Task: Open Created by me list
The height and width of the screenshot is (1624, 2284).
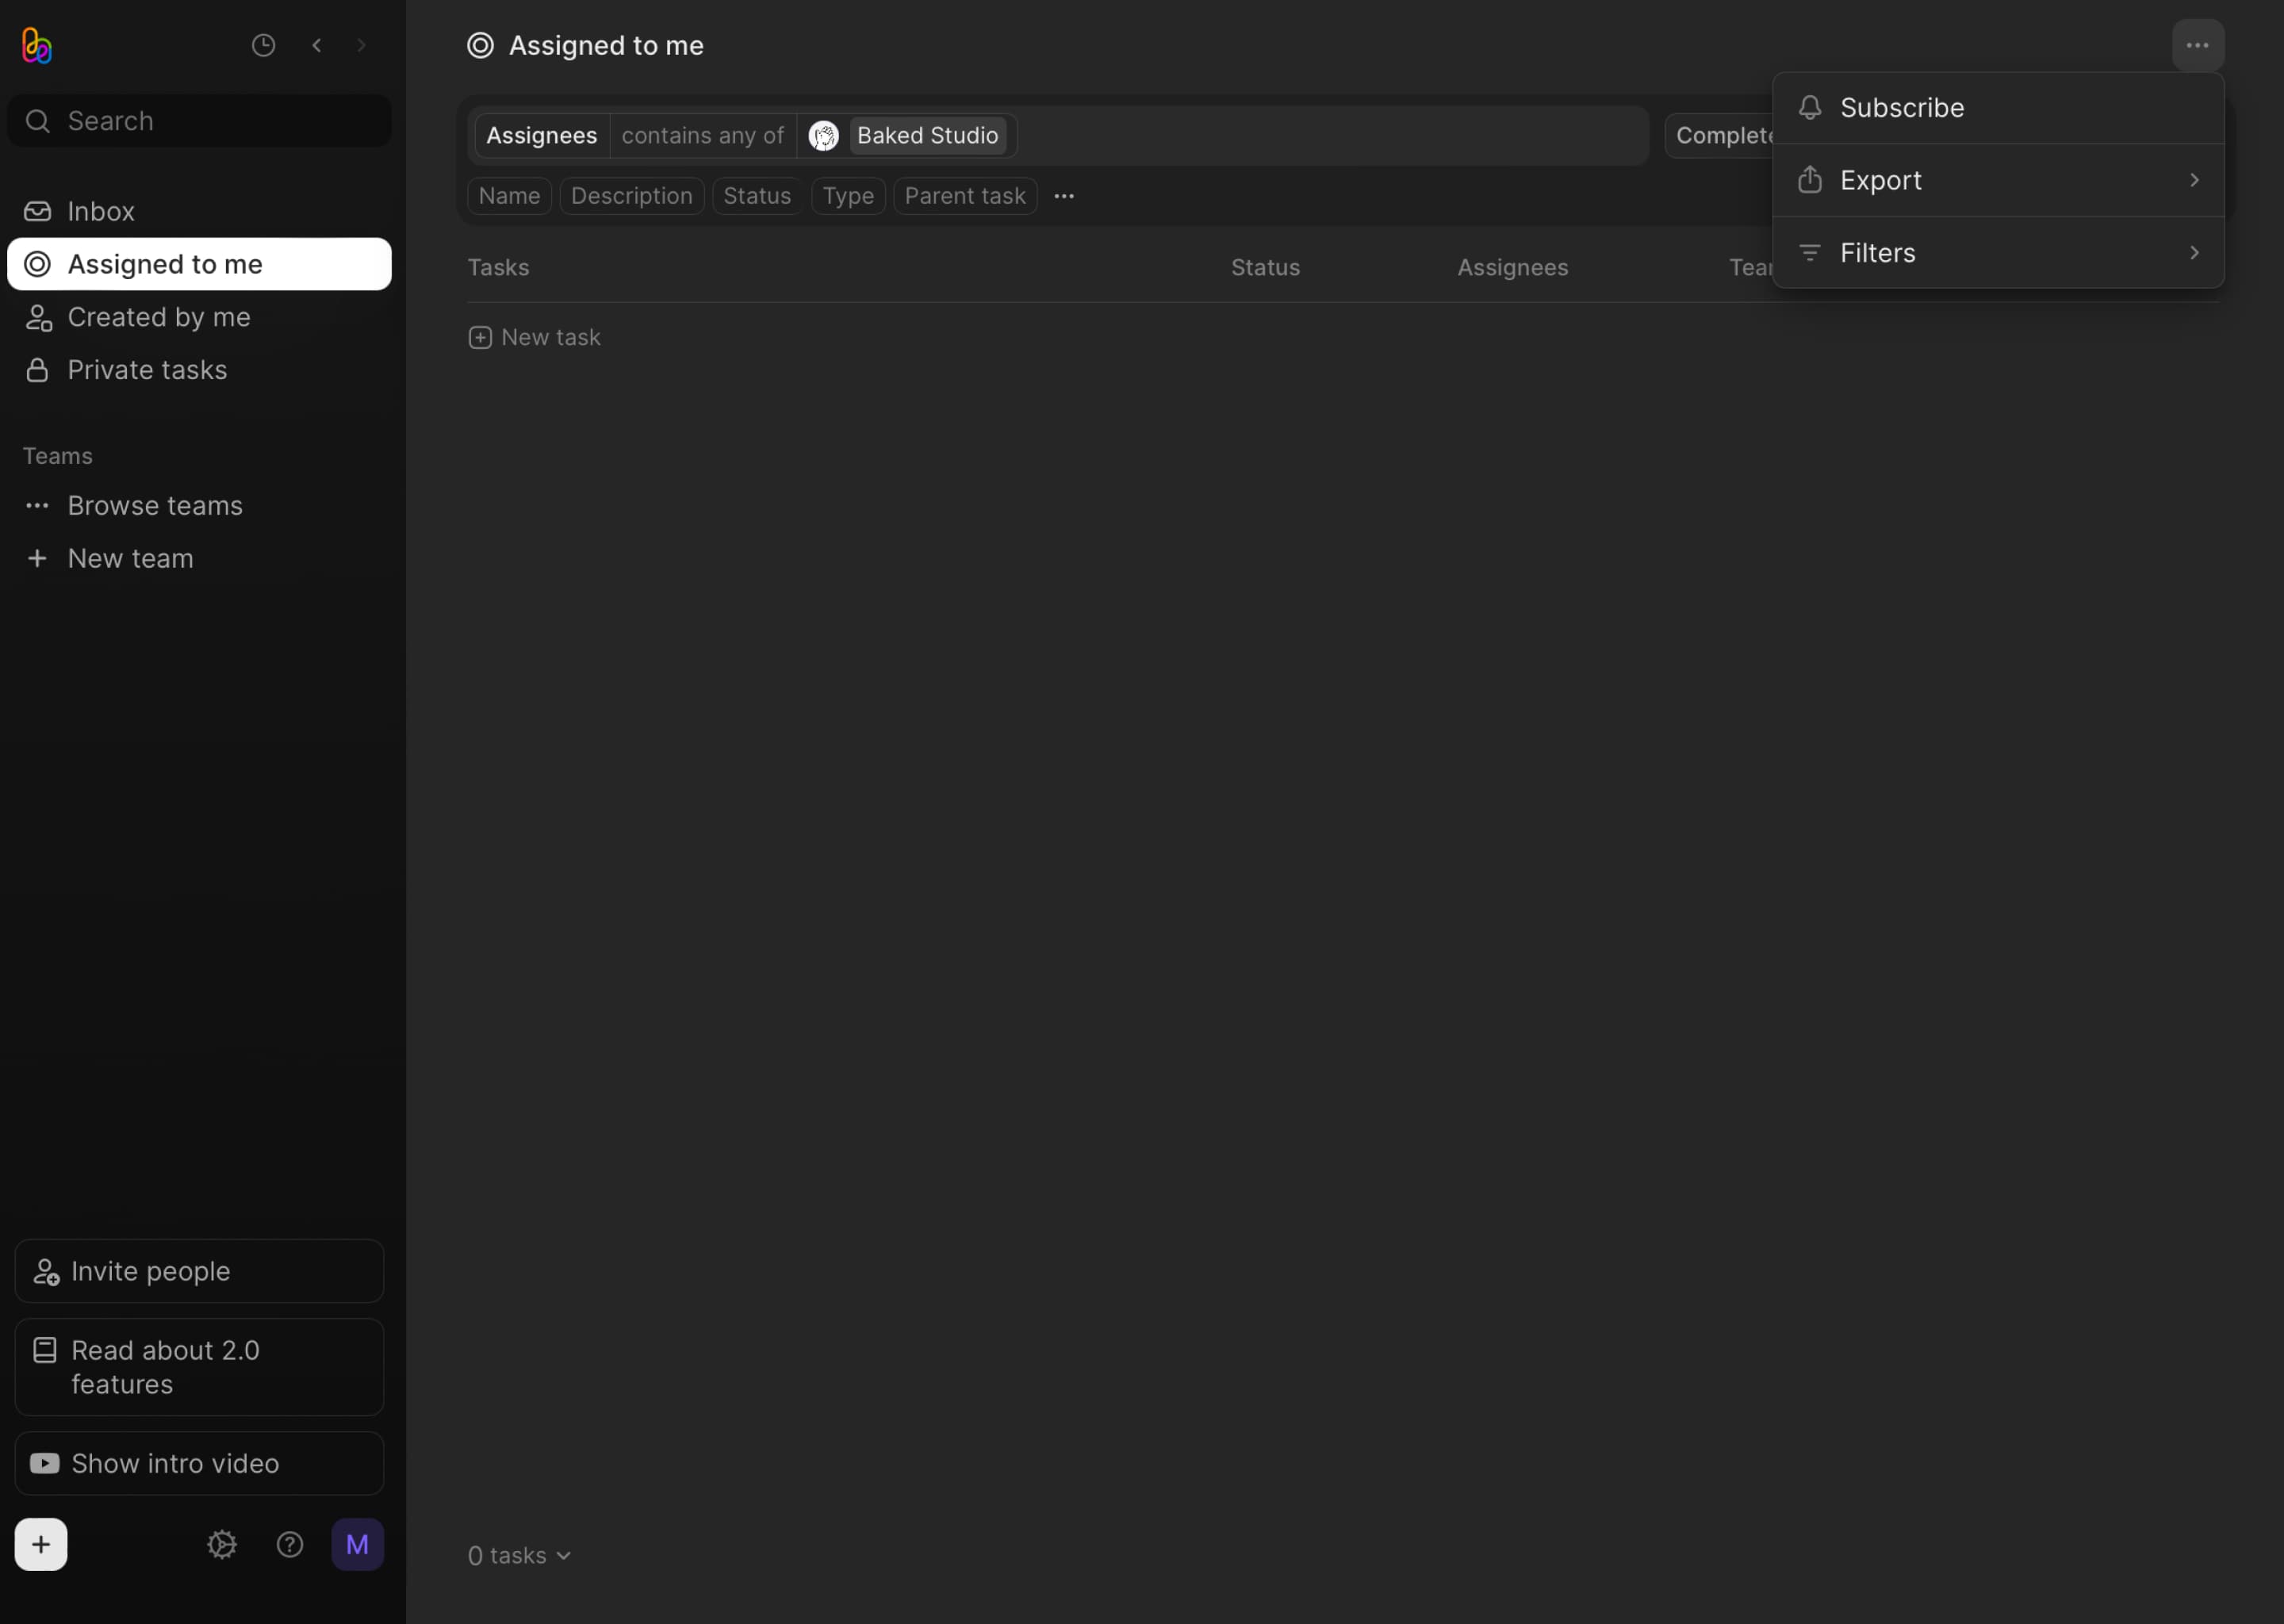Action: point(200,317)
